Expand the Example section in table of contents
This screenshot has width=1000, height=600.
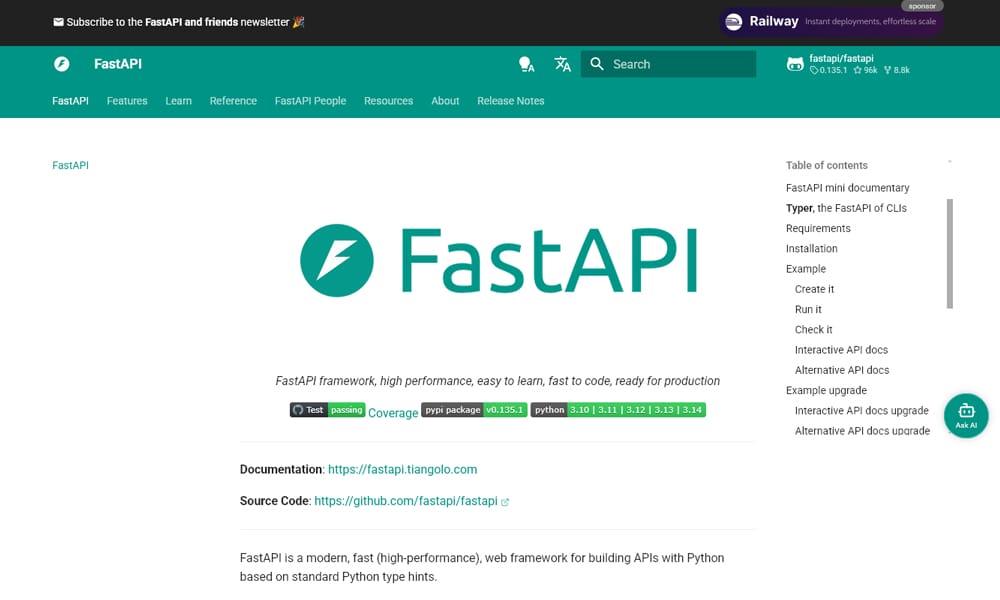pos(805,268)
